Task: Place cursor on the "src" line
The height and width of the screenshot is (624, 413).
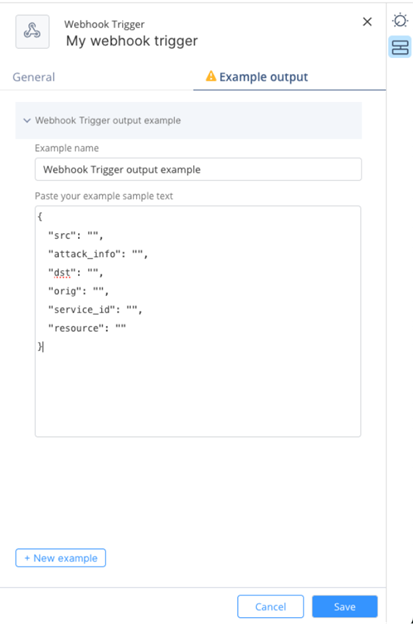Action: [76, 236]
